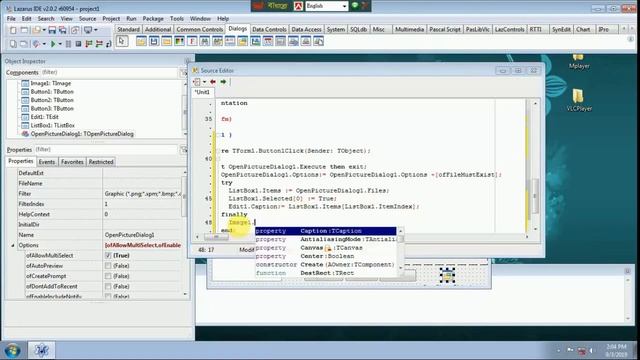
Task: Toggle the ofAutoPreview checkbox
Action: [108, 266]
